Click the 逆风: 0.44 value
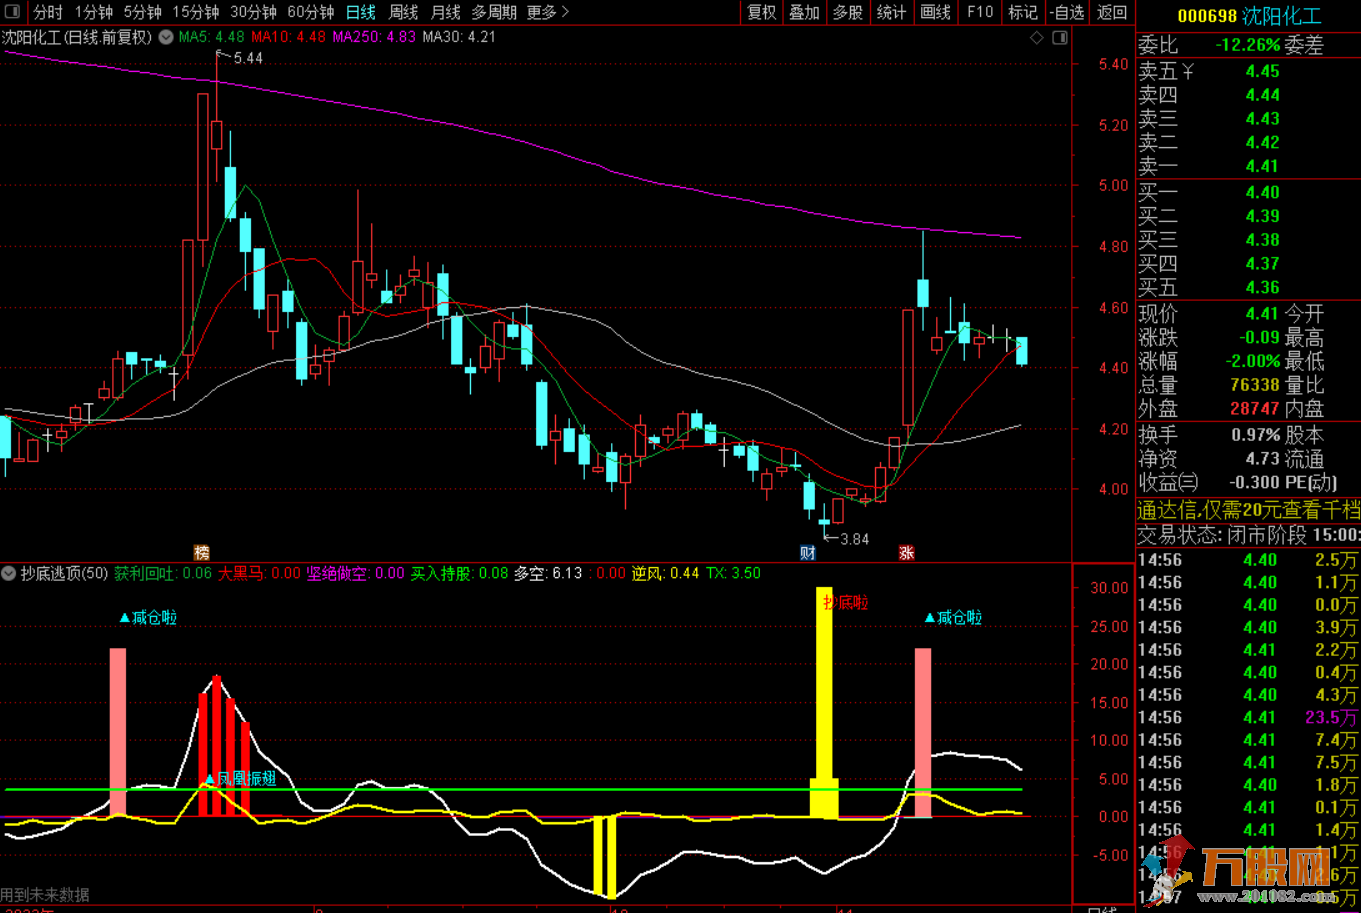Screen dimensions: 1361x913 click(665, 574)
